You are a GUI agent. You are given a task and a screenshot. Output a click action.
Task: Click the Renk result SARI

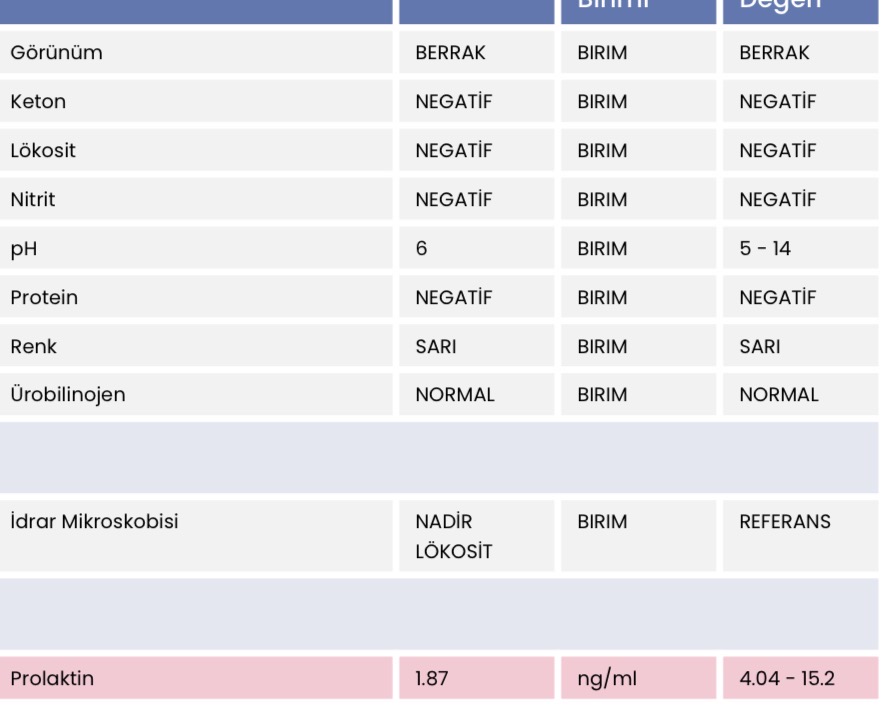click(x=436, y=346)
